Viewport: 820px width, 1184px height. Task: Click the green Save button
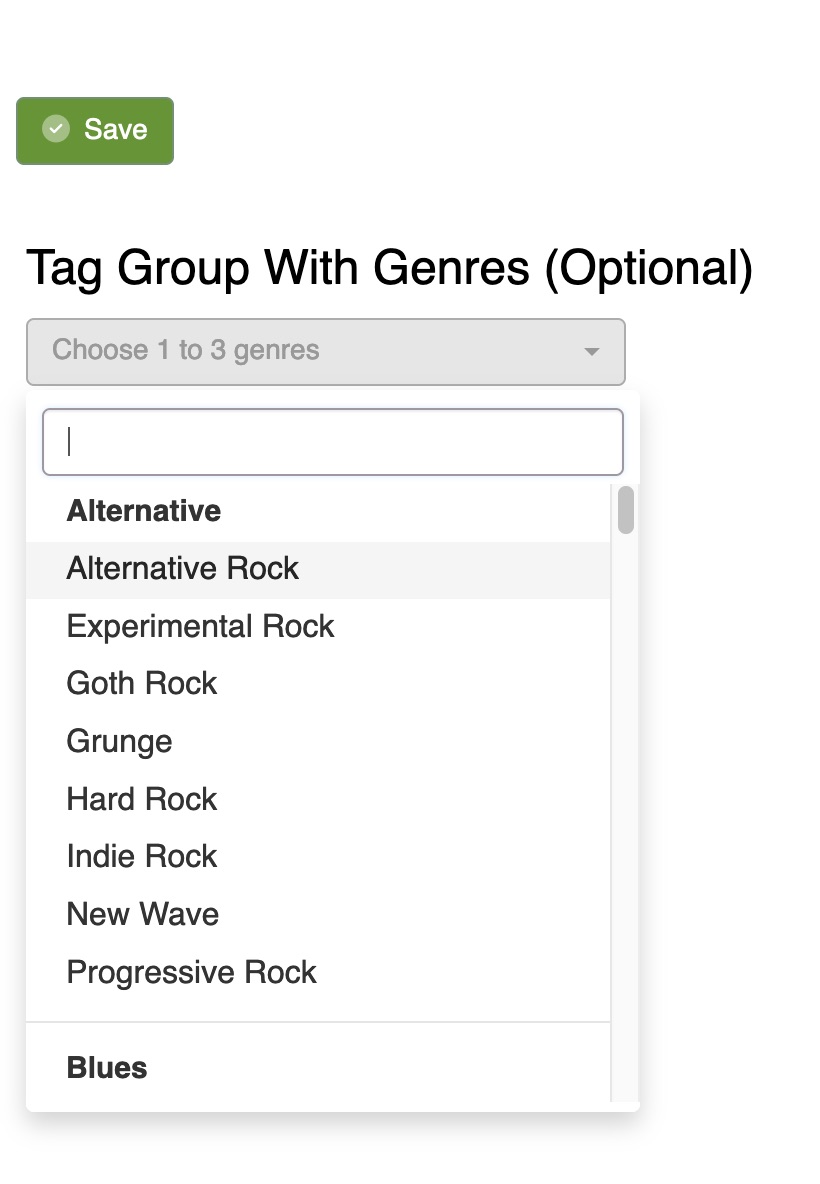[95, 130]
